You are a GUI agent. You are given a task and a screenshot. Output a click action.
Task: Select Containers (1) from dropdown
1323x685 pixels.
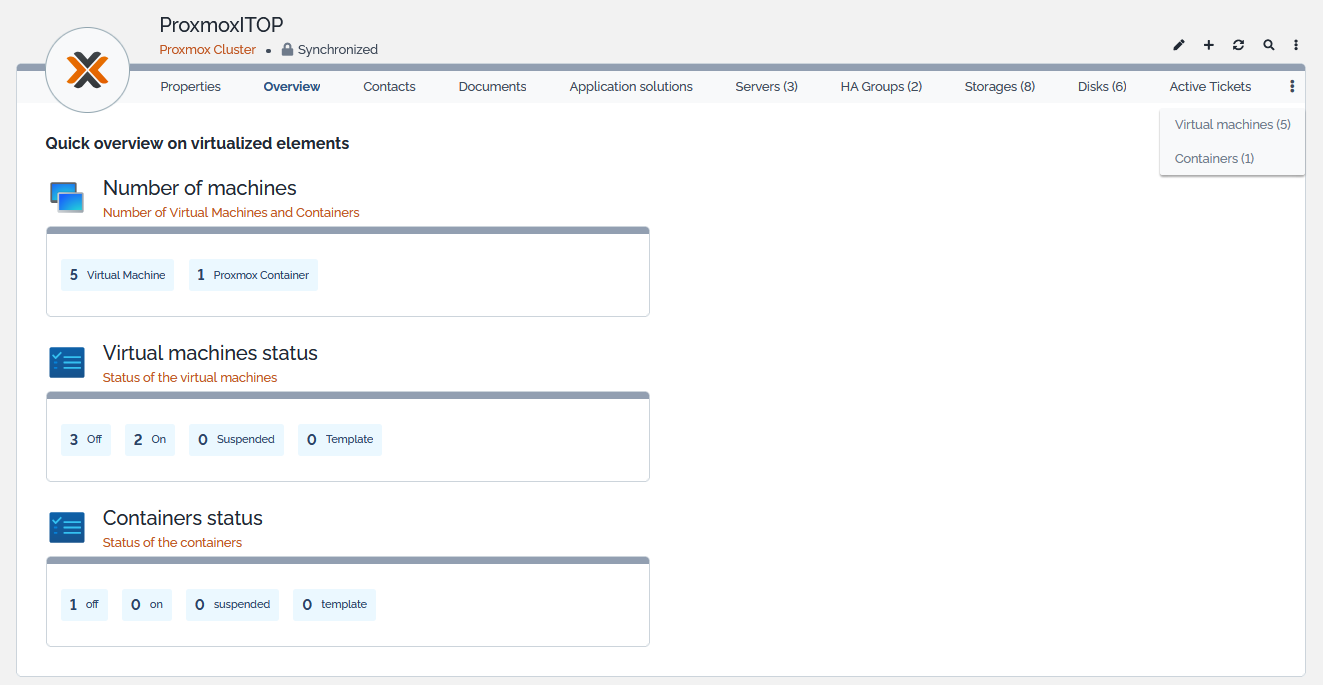click(1214, 159)
